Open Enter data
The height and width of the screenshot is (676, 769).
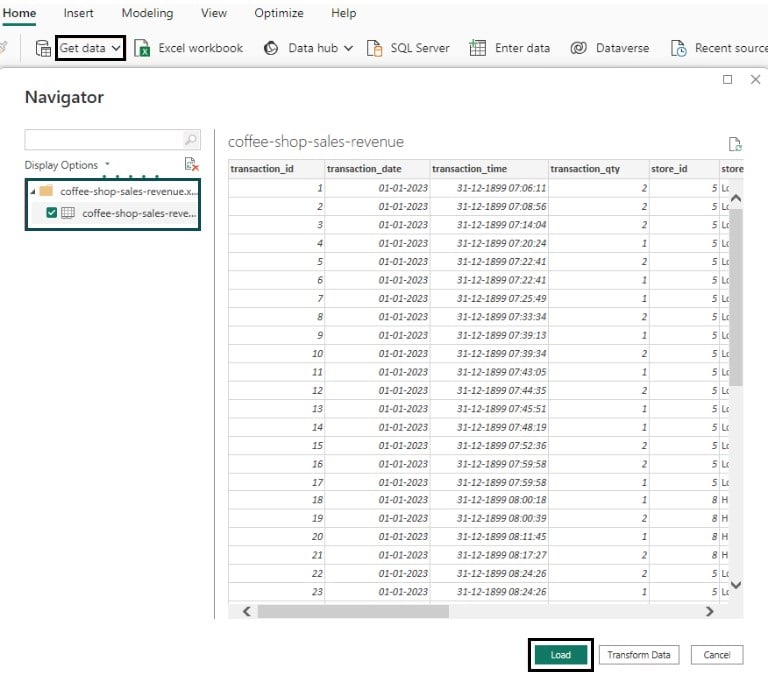tap(522, 48)
